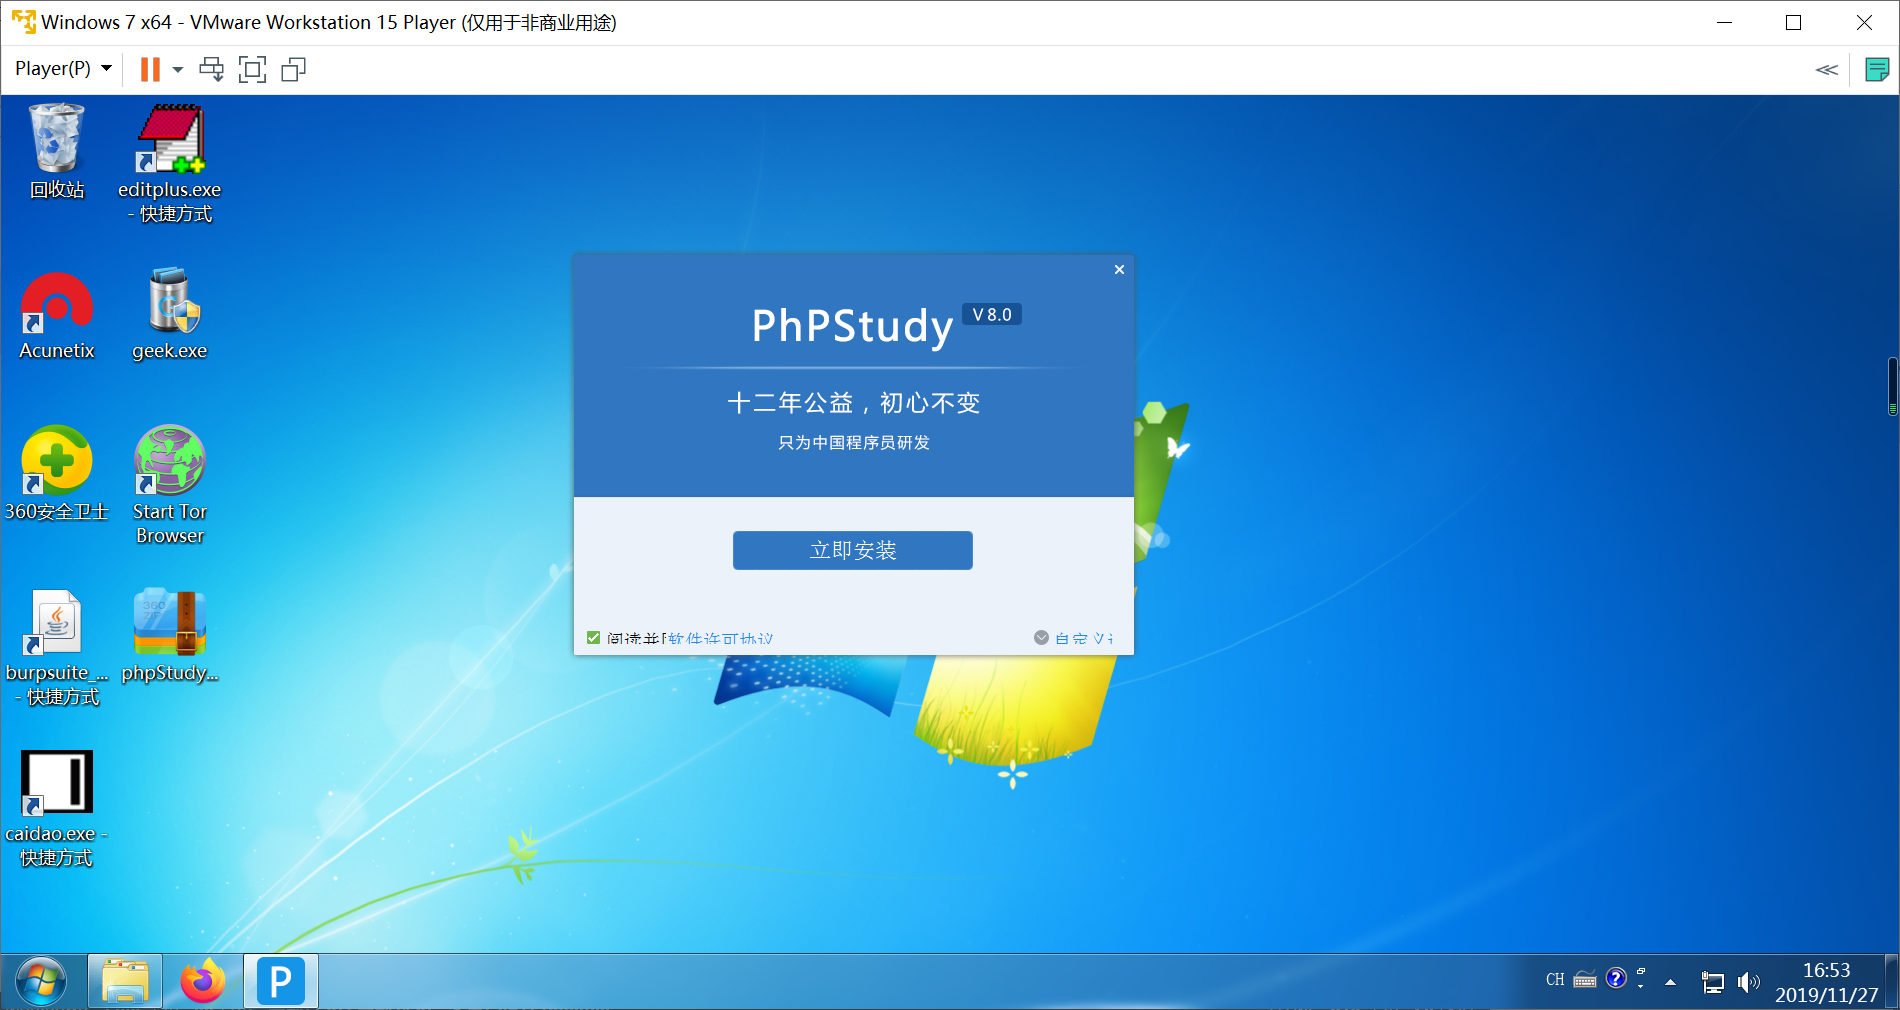The width and height of the screenshot is (1900, 1010).
Task: Open the Player(P) menu
Action: tap(63, 69)
